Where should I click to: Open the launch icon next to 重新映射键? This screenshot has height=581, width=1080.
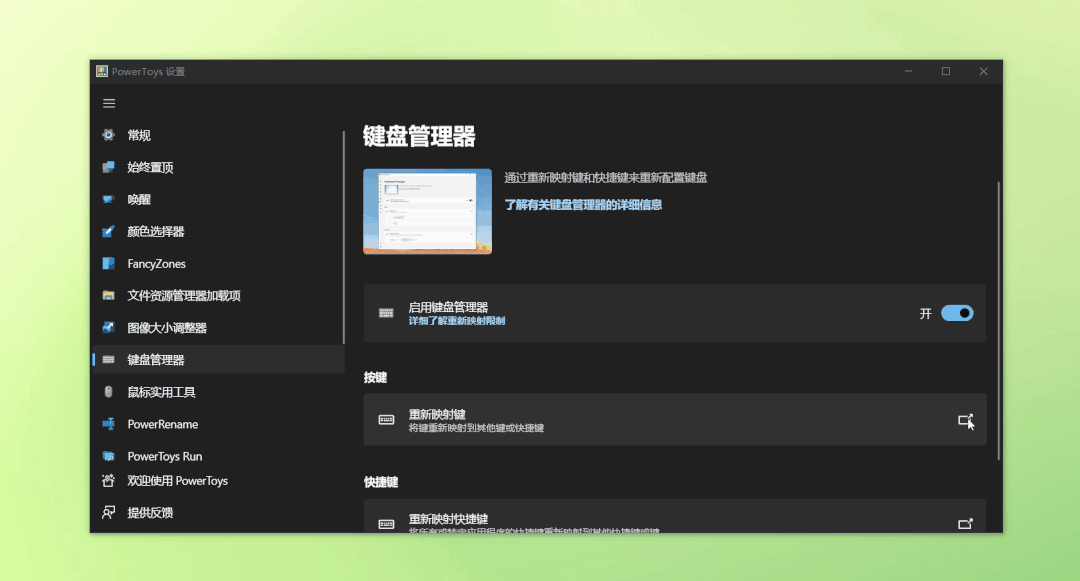click(965, 420)
